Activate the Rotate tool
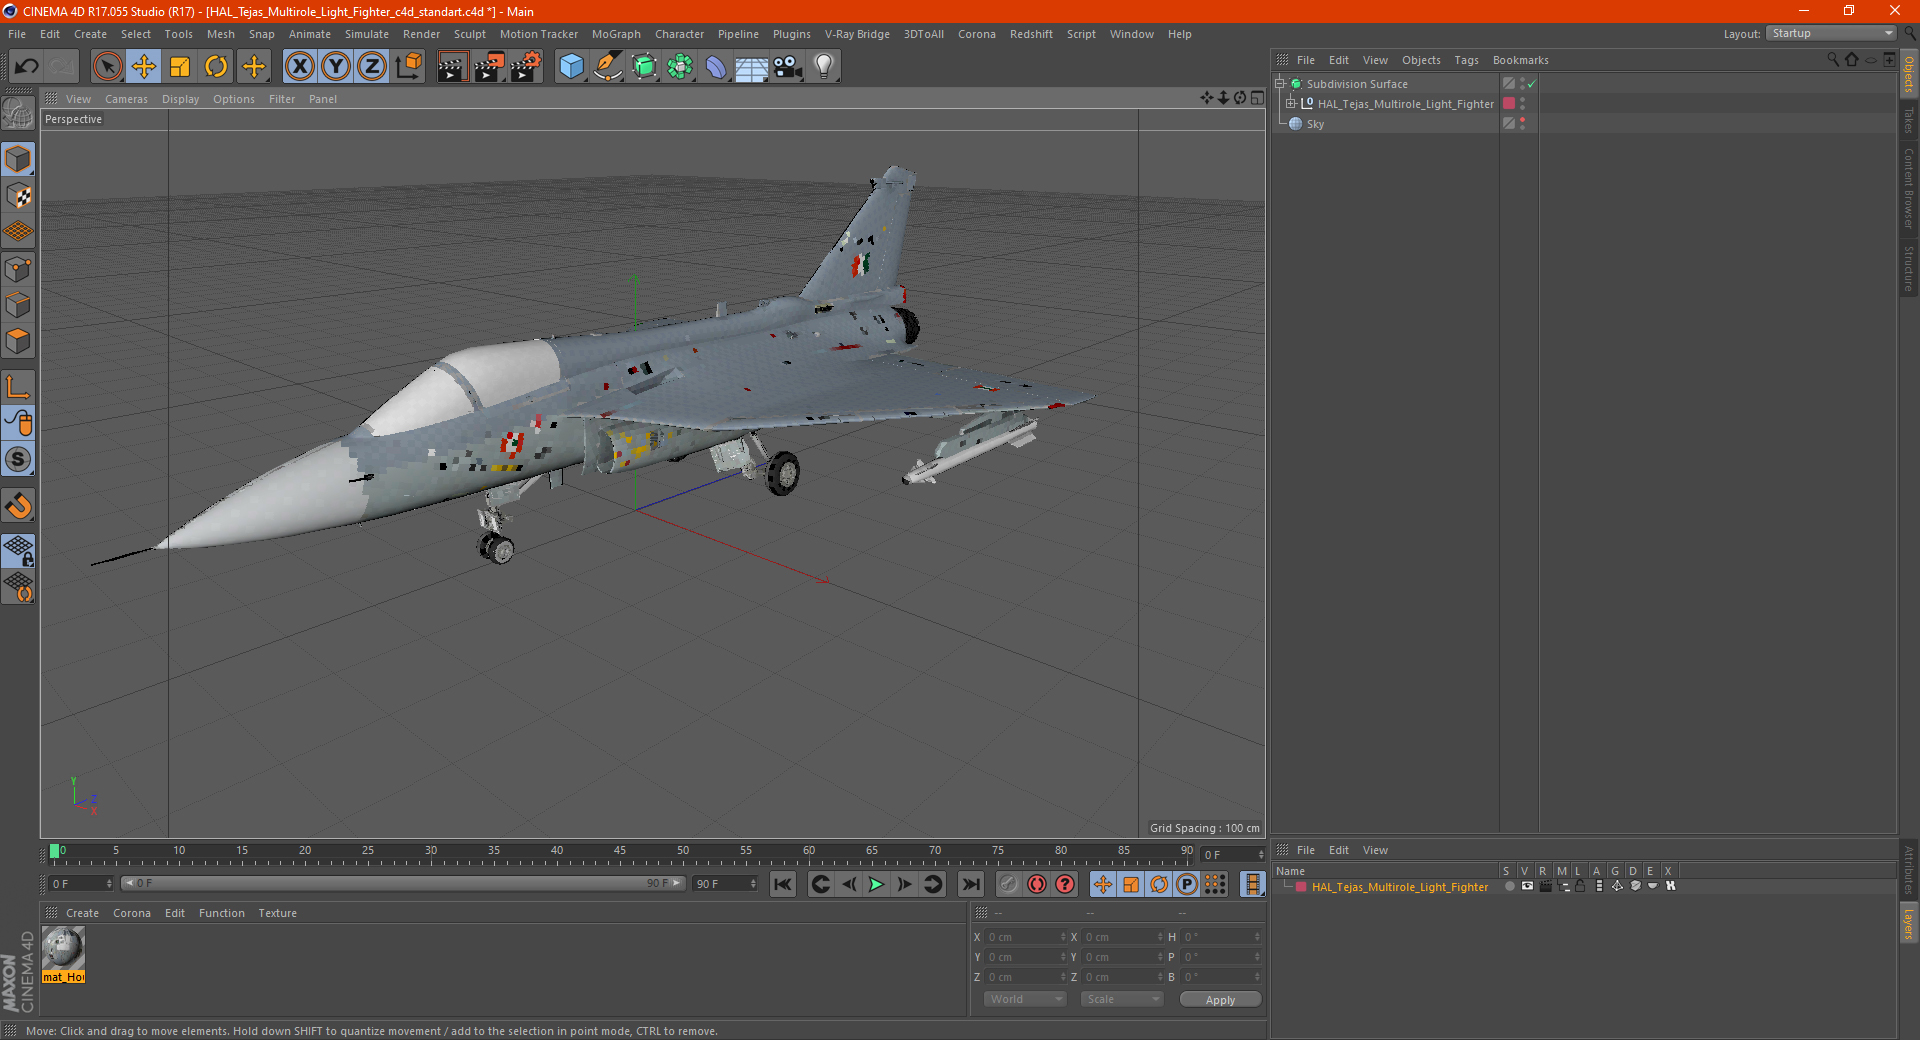The width and height of the screenshot is (1920, 1040). pos(216,67)
